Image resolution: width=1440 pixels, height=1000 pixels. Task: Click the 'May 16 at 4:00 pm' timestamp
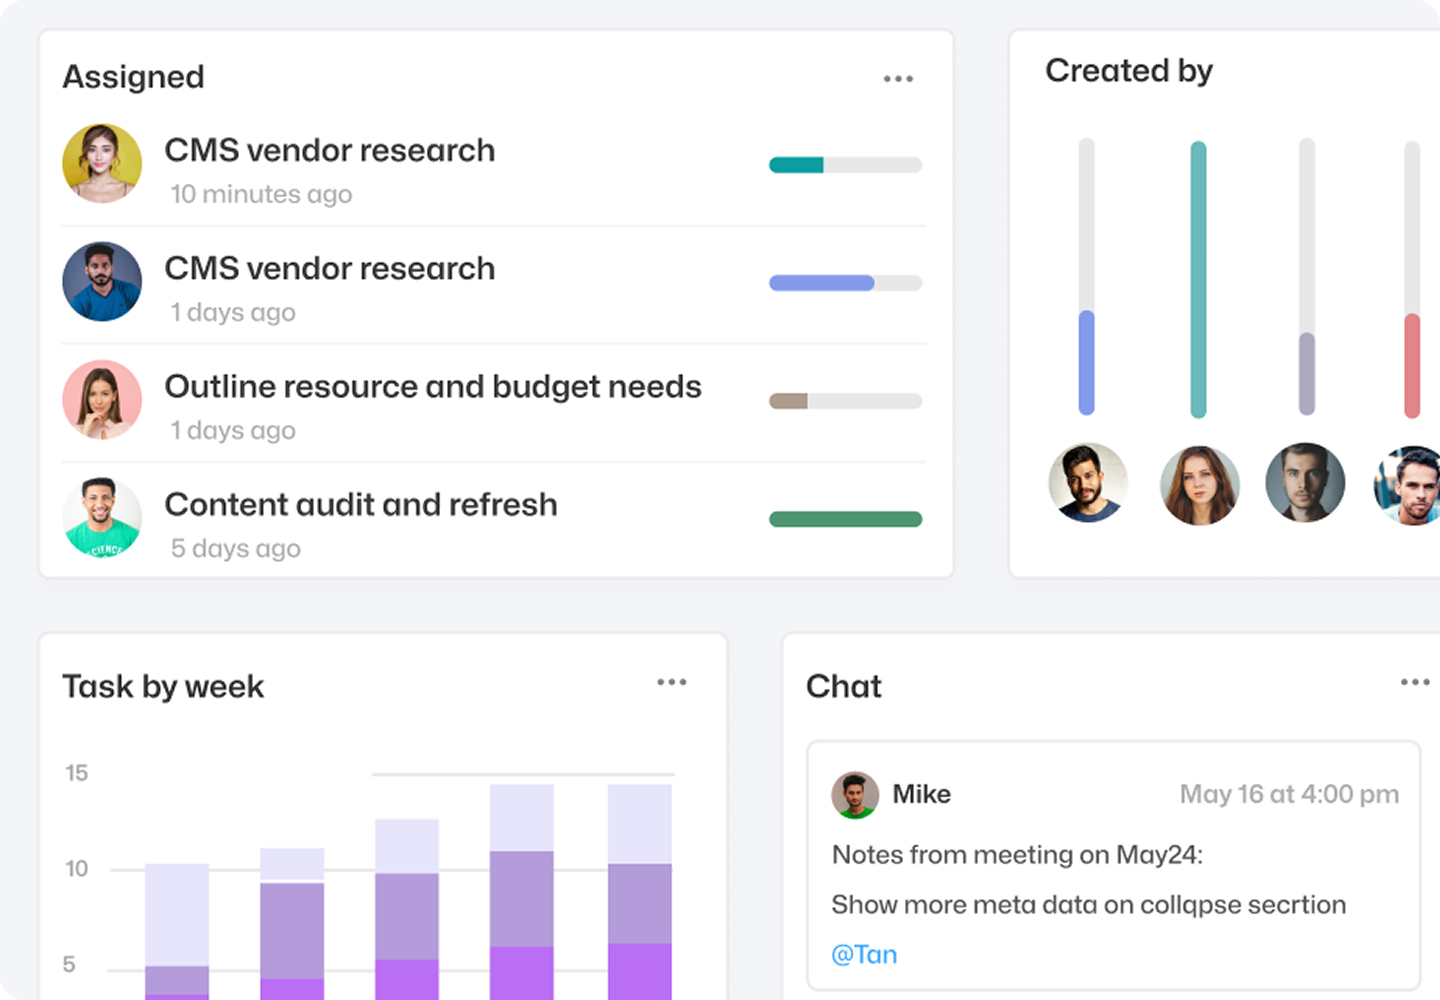click(x=1289, y=794)
